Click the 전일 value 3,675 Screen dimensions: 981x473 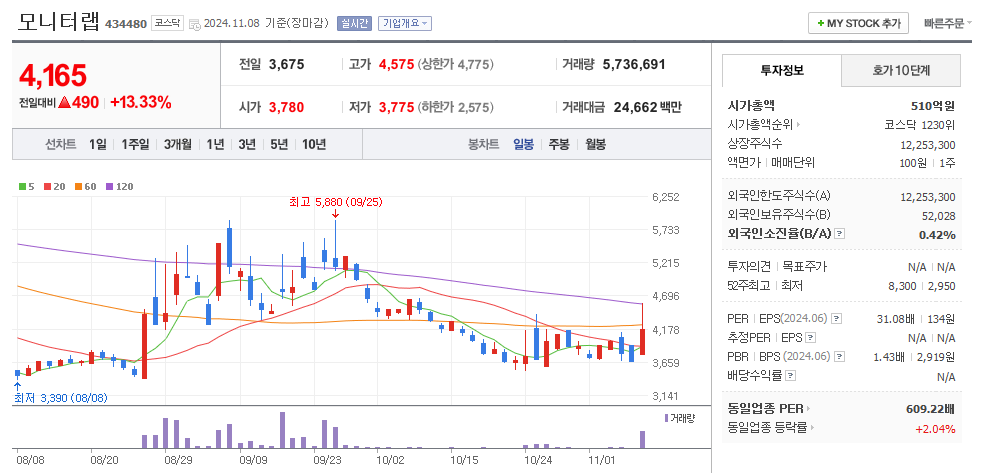287,64
